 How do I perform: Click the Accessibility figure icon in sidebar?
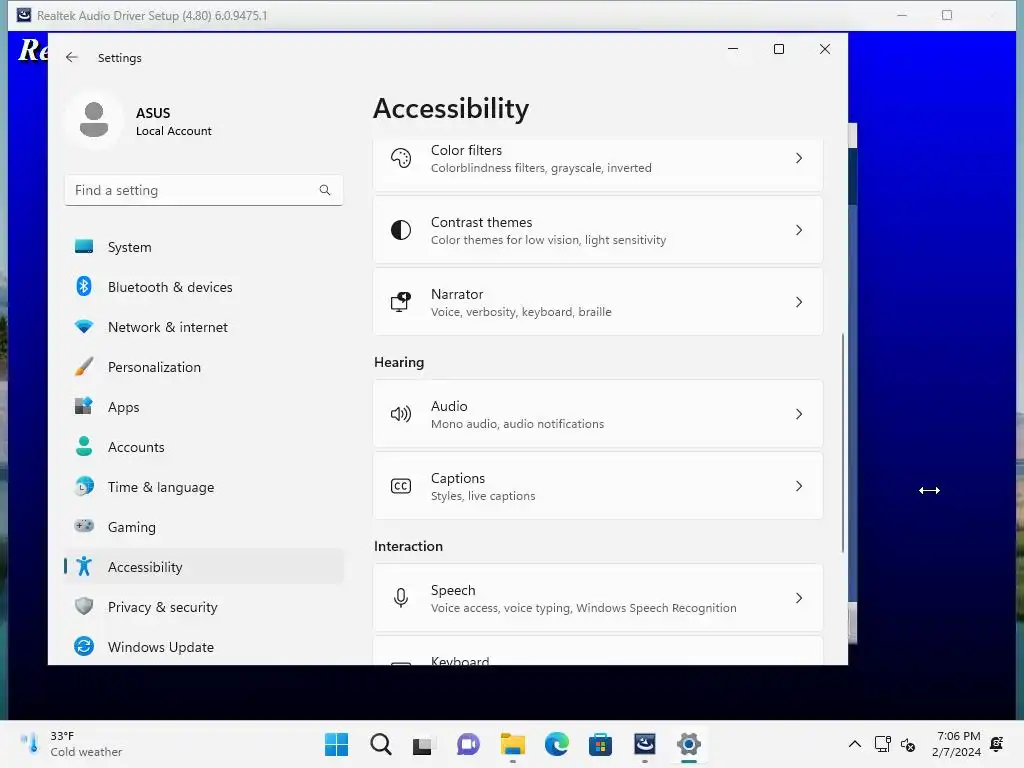(x=84, y=566)
